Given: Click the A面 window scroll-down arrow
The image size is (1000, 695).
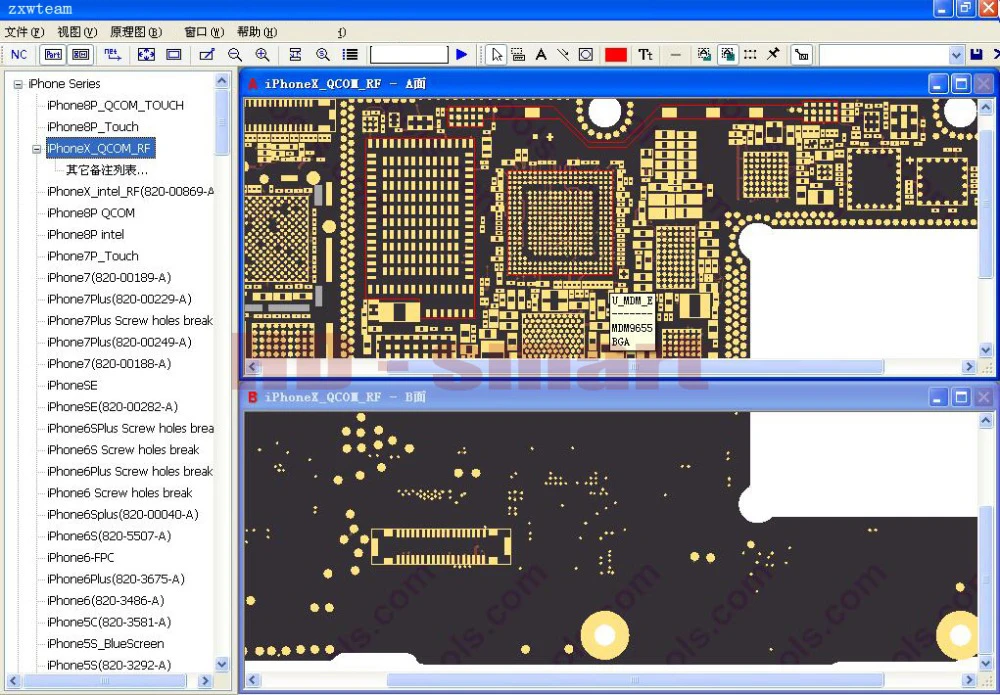Looking at the screenshot, I should tap(985, 350).
